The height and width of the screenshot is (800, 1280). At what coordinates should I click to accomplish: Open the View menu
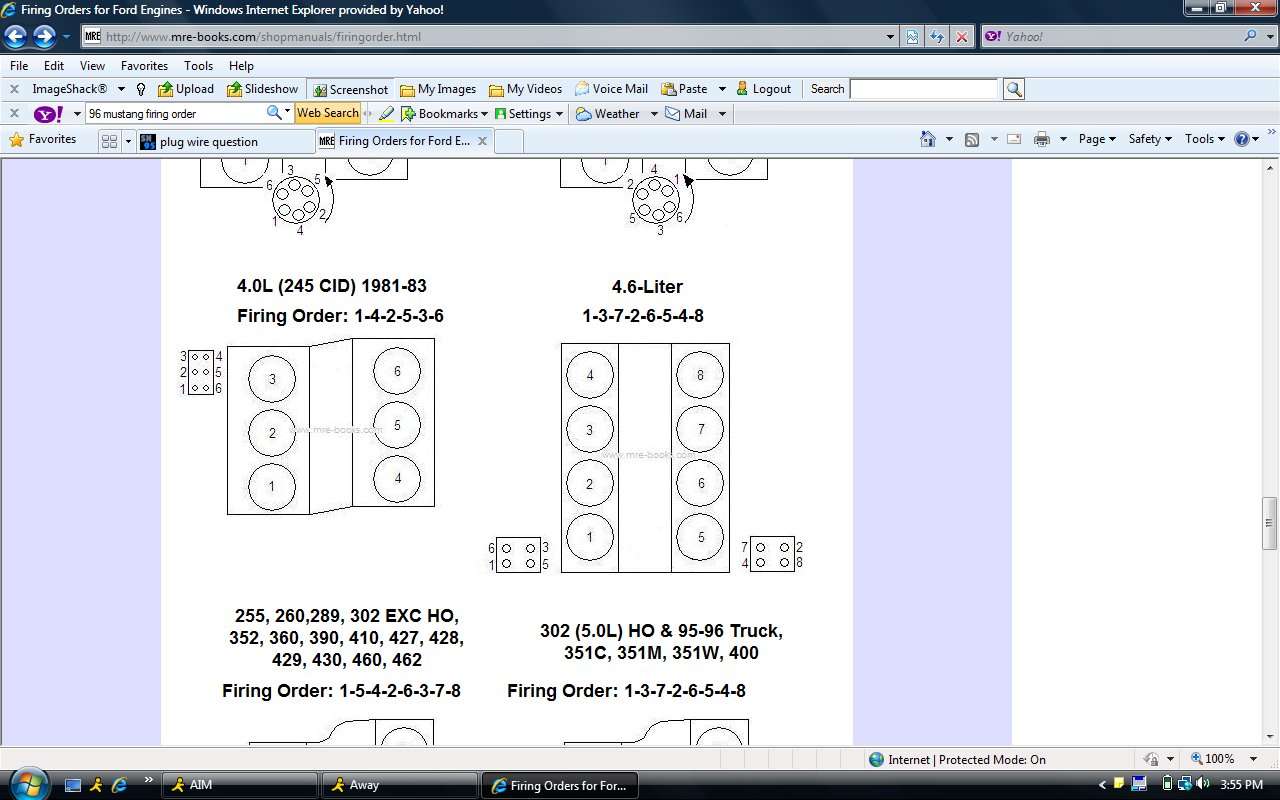pos(92,65)
